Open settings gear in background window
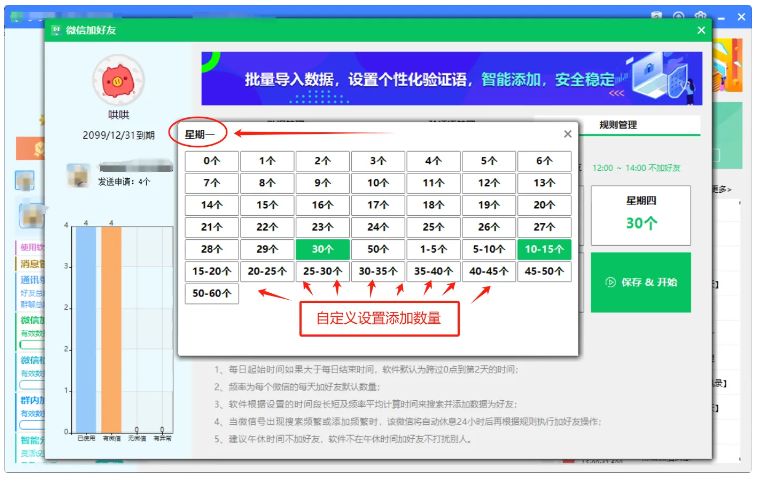Screen dimensions: 757x478 pos(701,16)
